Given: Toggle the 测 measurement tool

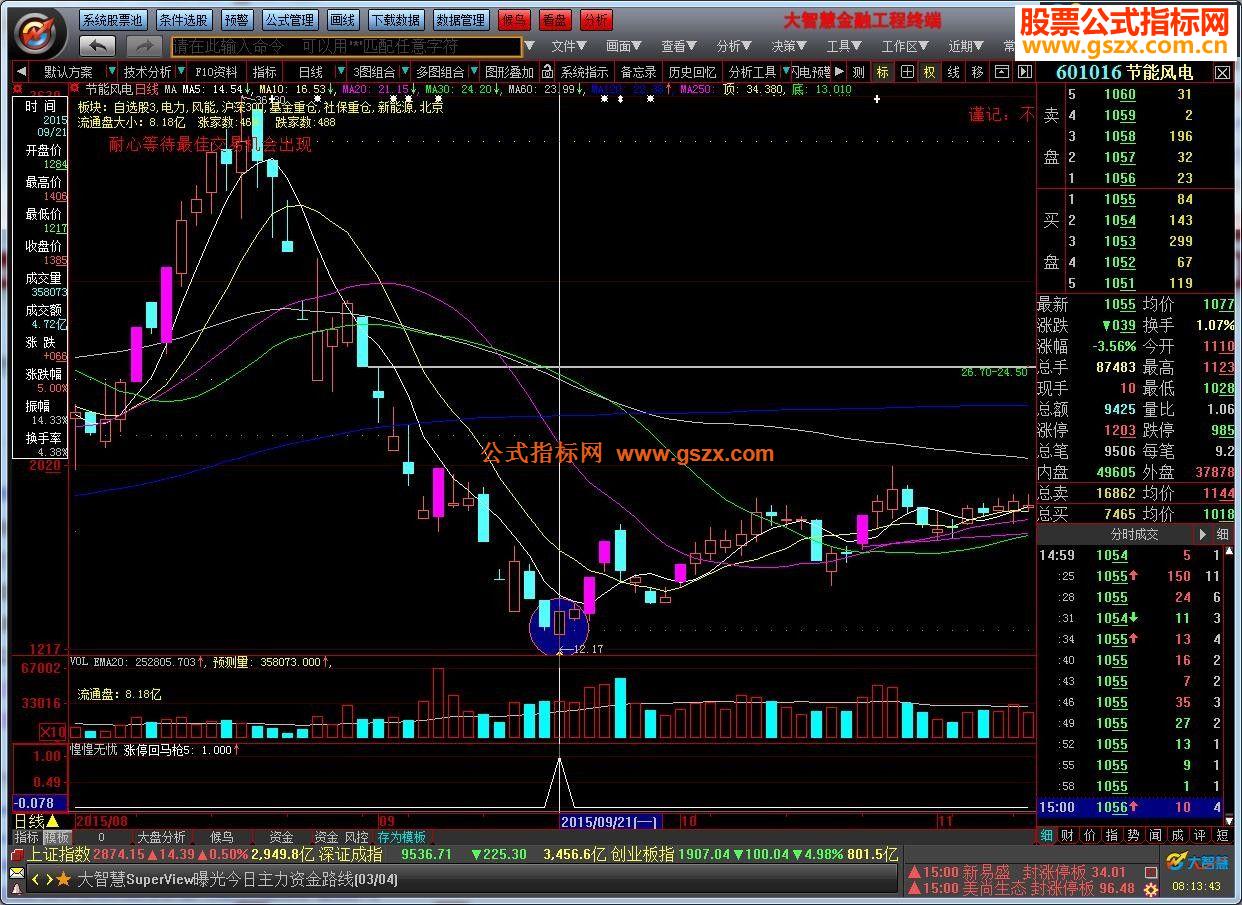Looking at the screenshot, I should point(858,72).
